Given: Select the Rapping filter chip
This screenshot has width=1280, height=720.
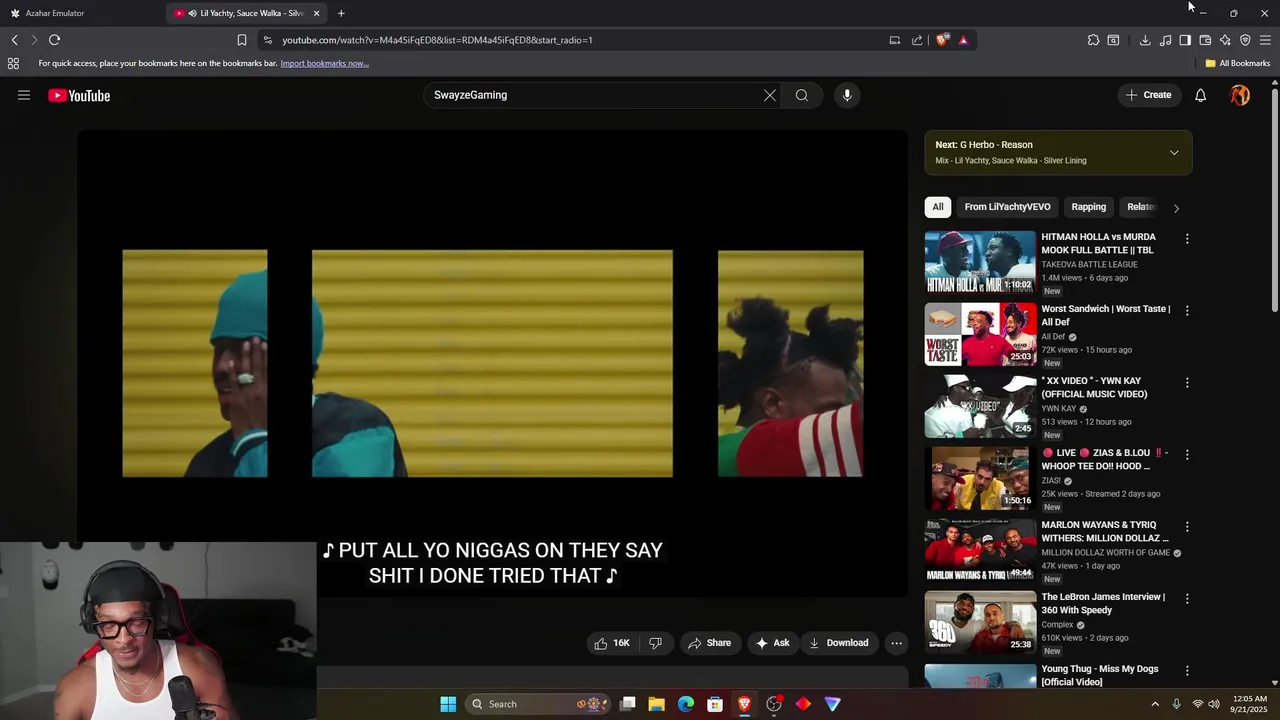Looking at the screenshot, I should pos(1089,207).
